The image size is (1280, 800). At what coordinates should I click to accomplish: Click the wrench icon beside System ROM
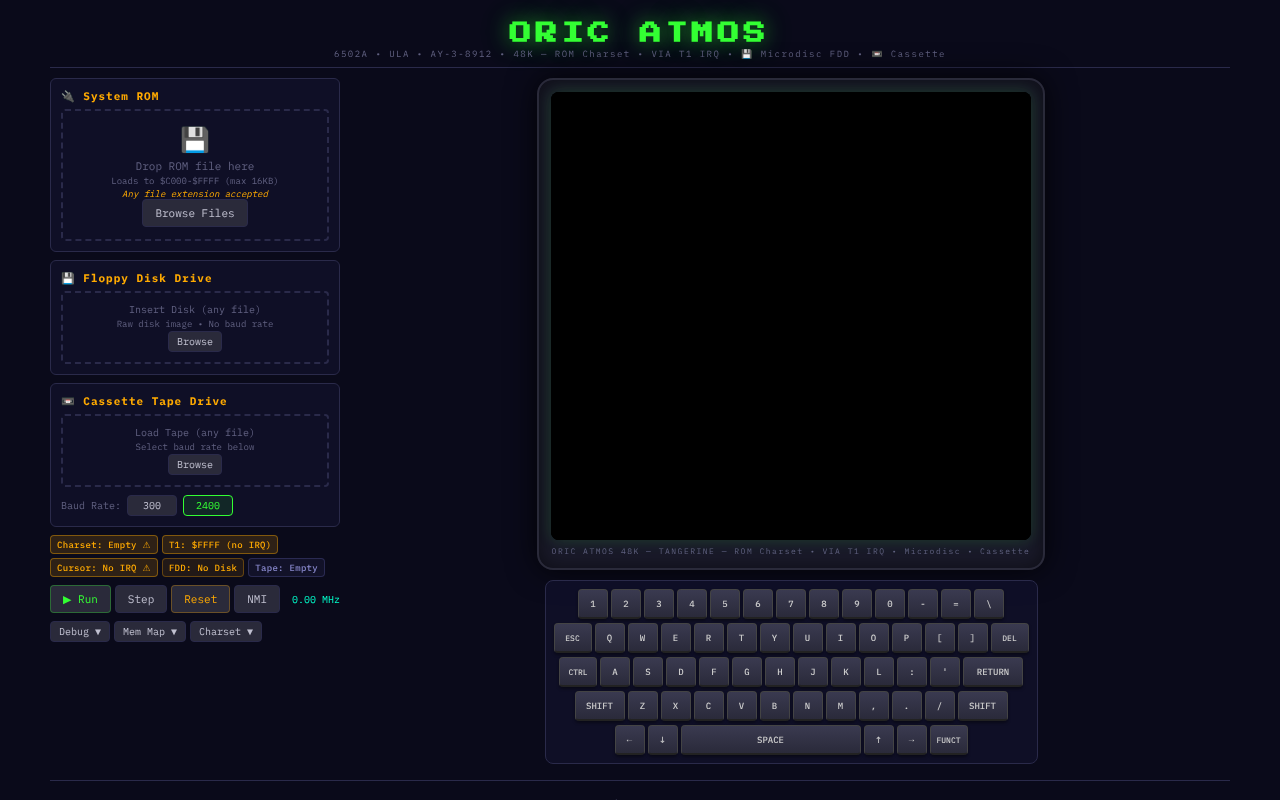[67, 95]
